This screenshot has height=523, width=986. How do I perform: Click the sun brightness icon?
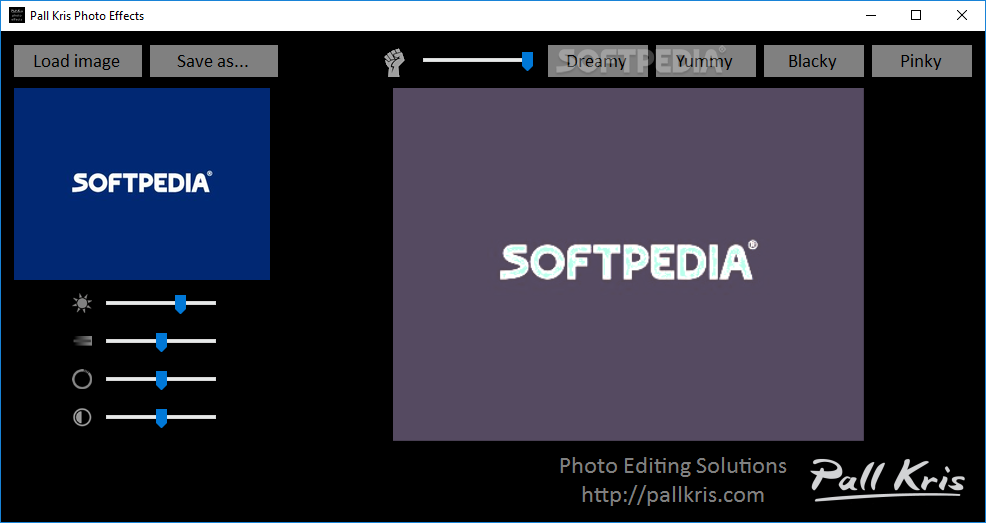[82, 304]
